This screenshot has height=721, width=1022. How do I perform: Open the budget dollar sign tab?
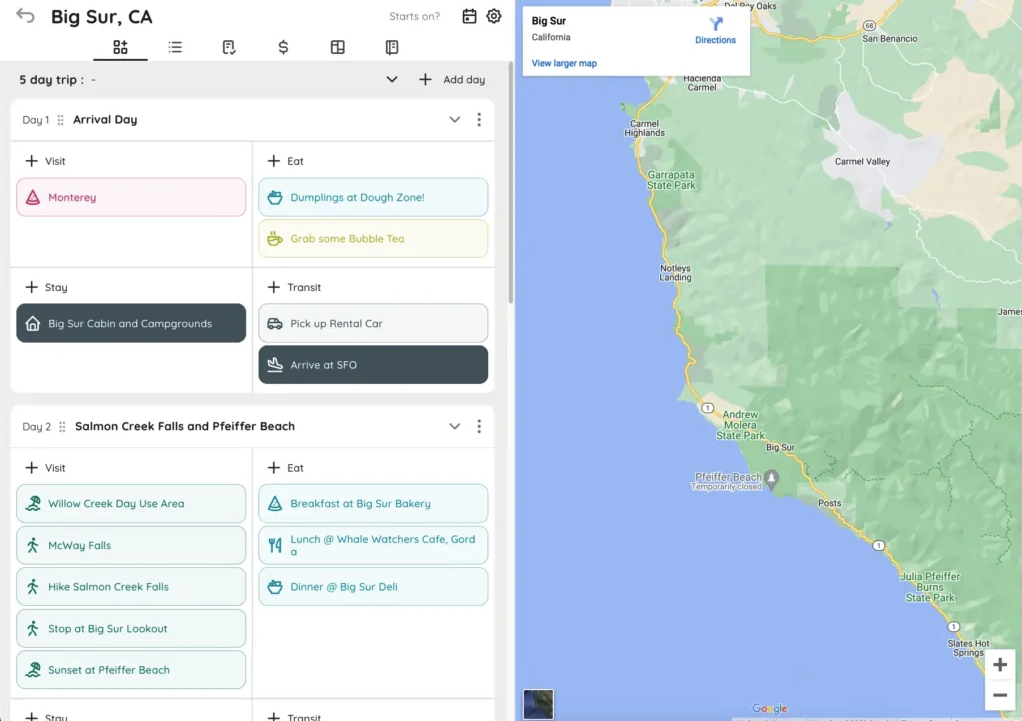click(283, 47)
